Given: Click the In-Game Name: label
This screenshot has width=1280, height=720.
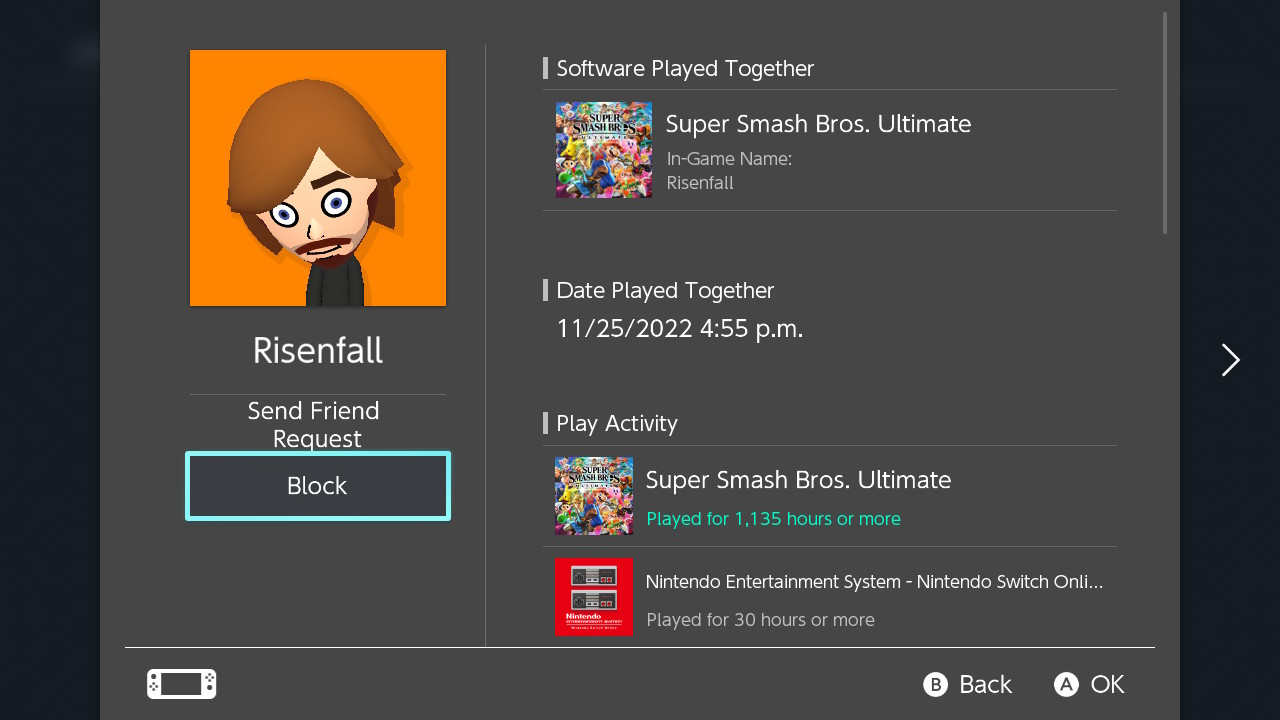Looking at the screenshot, I should [729, 158].
